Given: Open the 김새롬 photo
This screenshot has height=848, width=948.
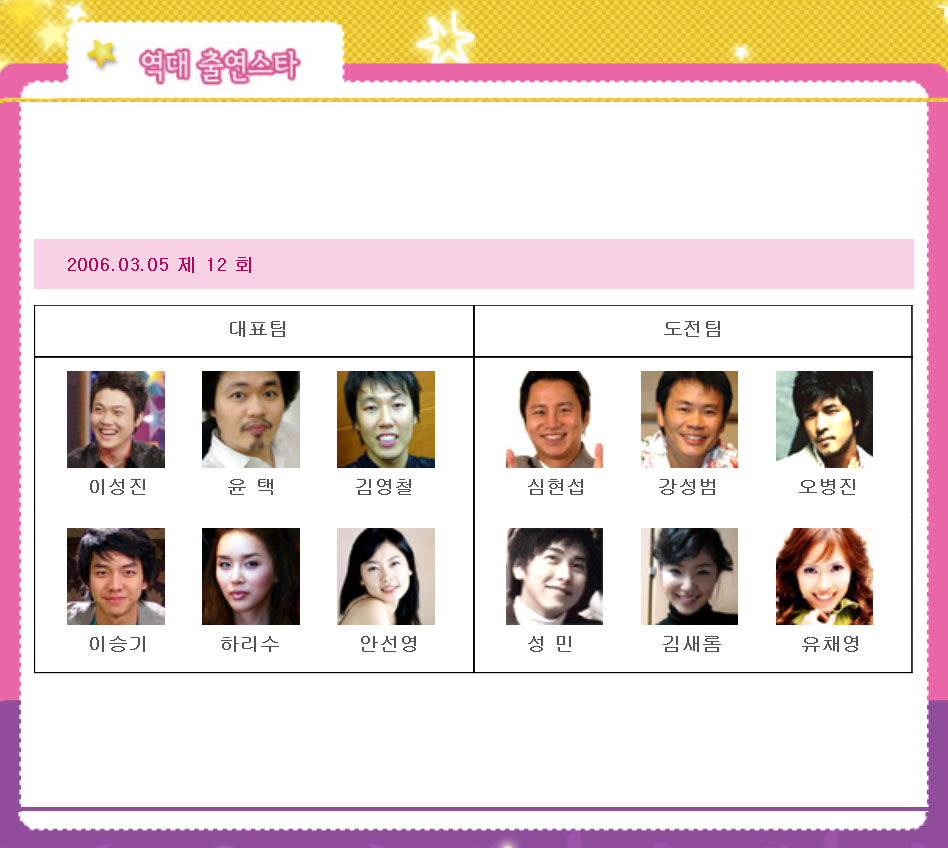Looking at the screenshot, I should (689, 576).
